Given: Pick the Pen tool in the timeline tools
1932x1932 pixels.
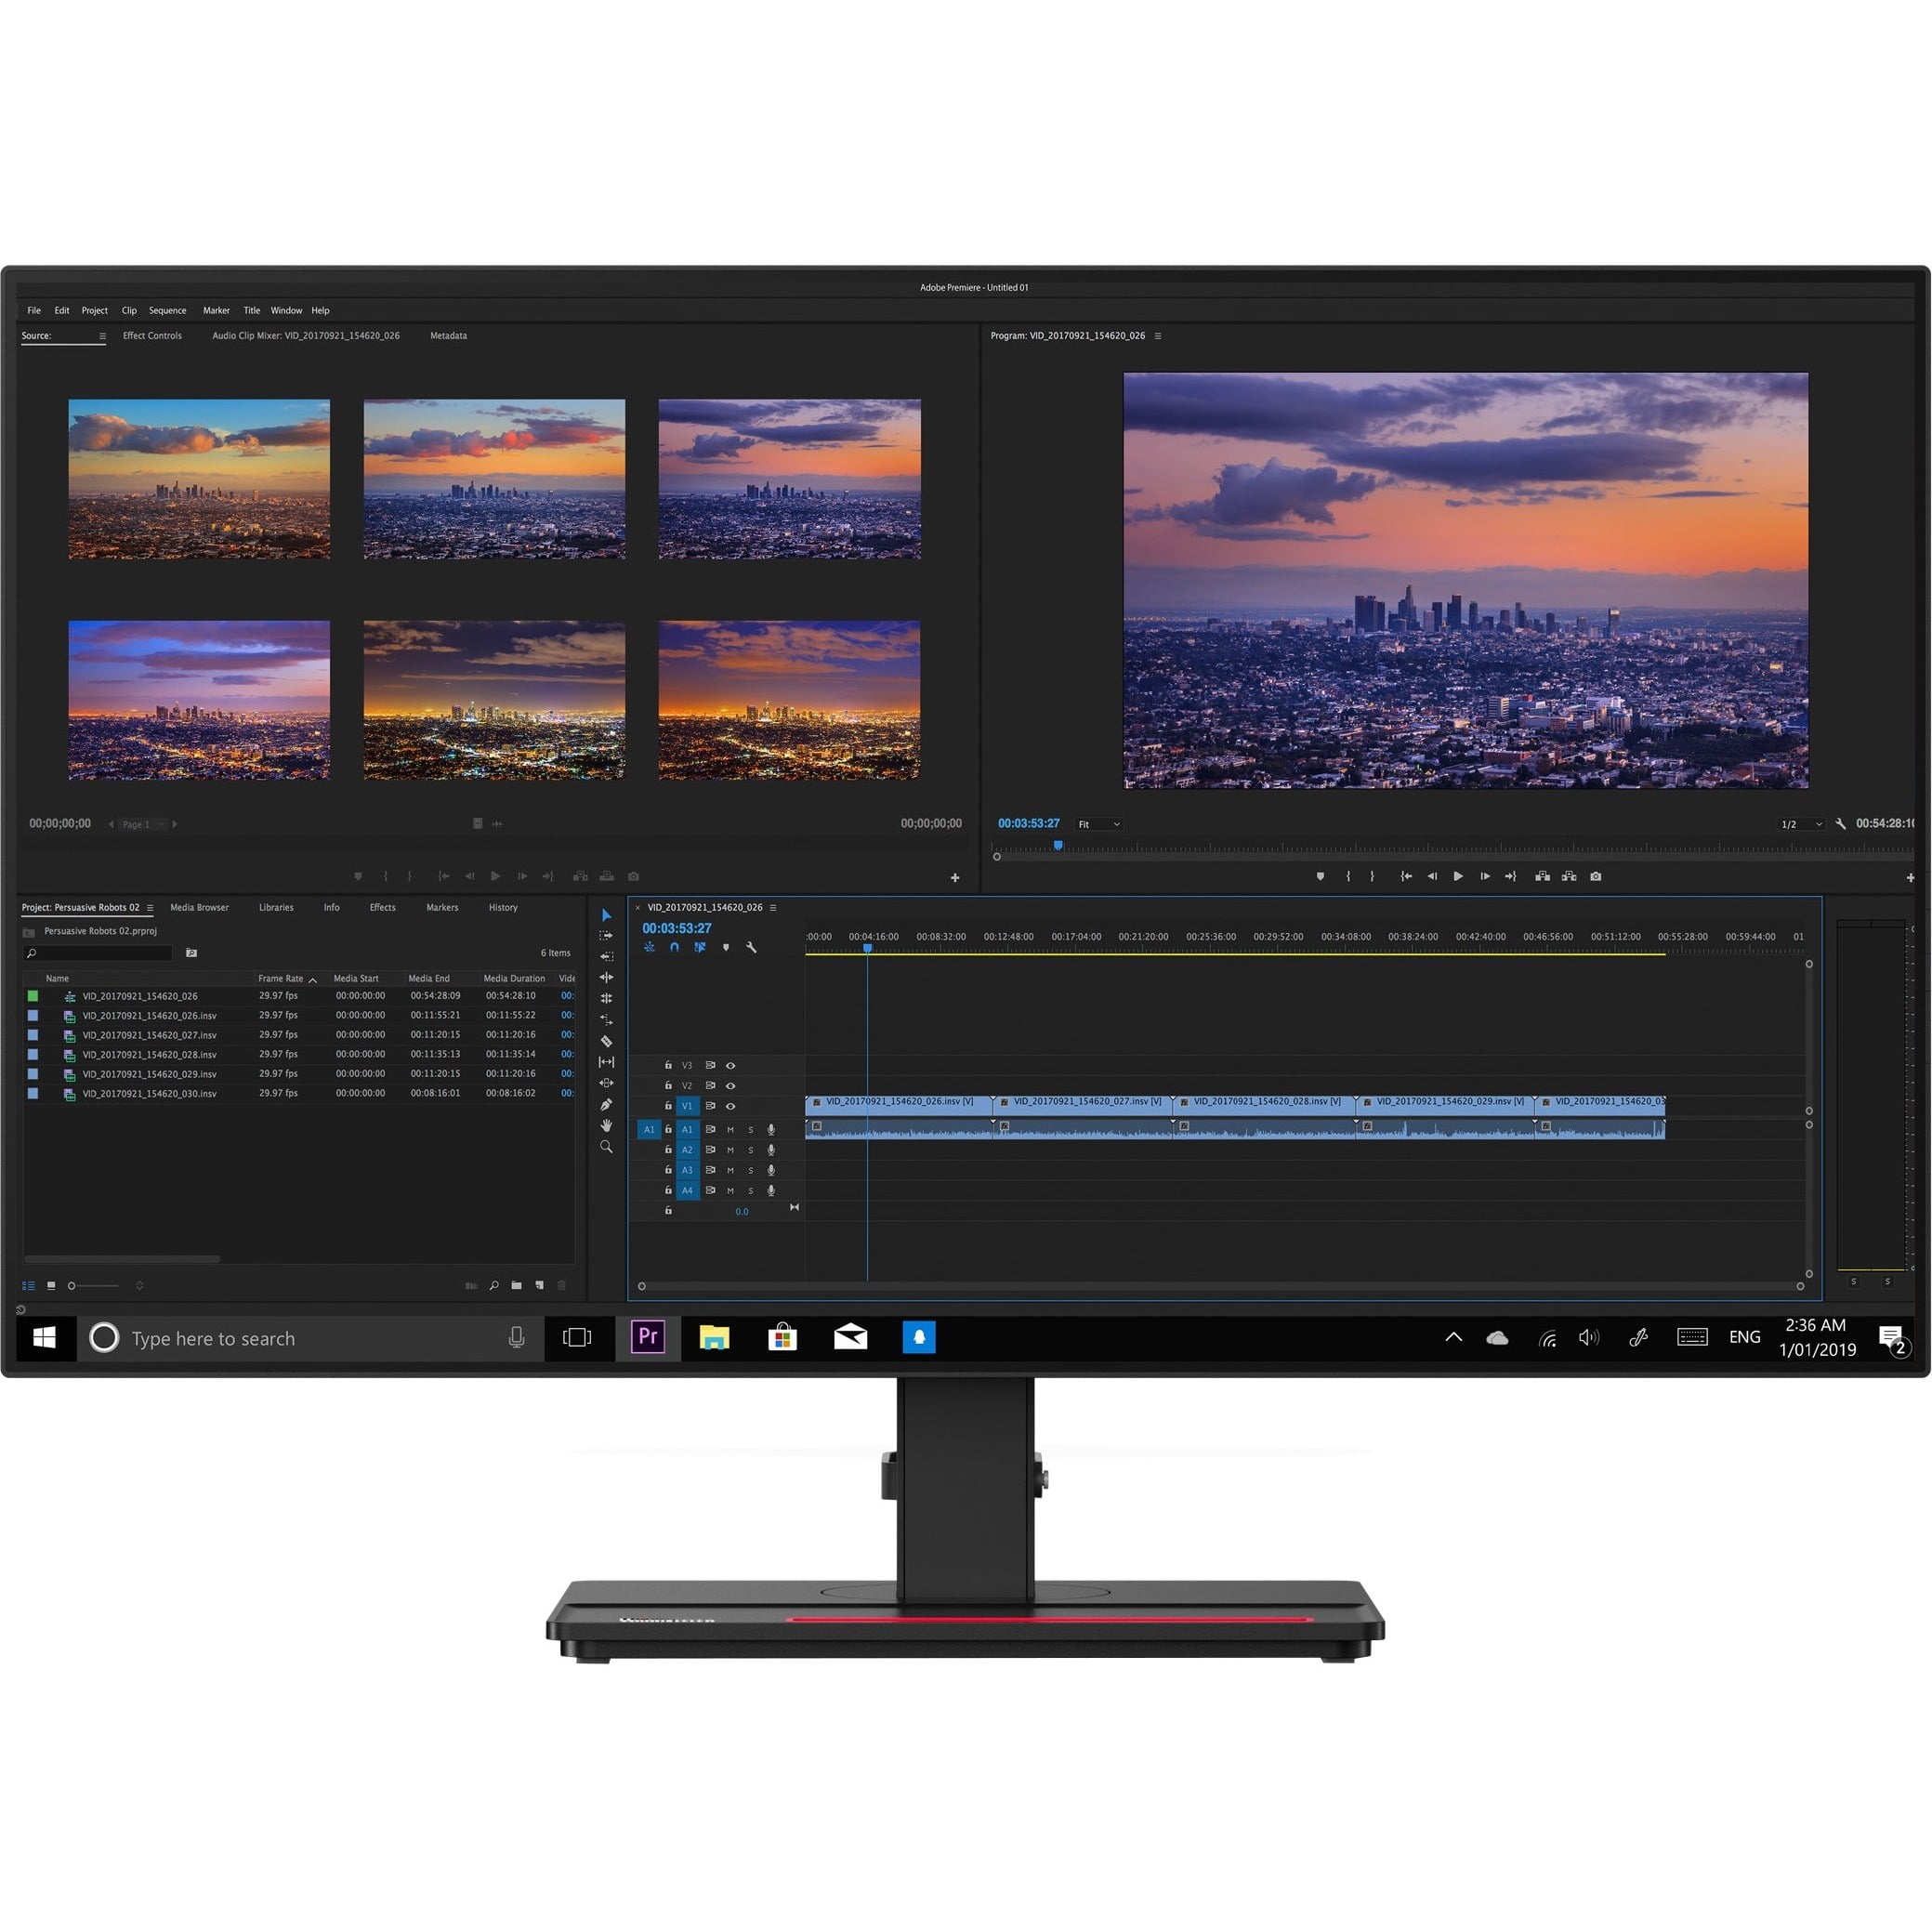Looking at the screenshot, I should 605,1103.
